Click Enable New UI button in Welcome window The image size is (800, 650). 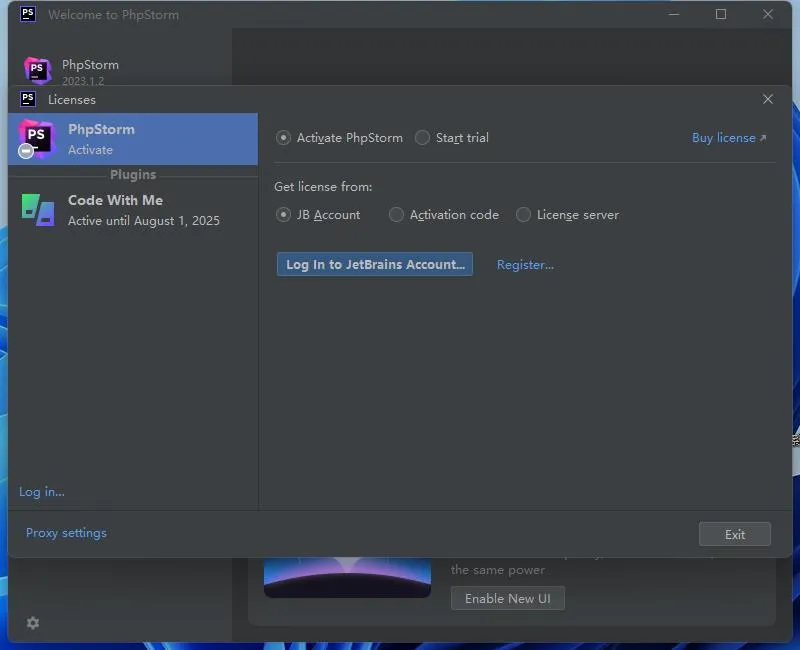[508, 598]
